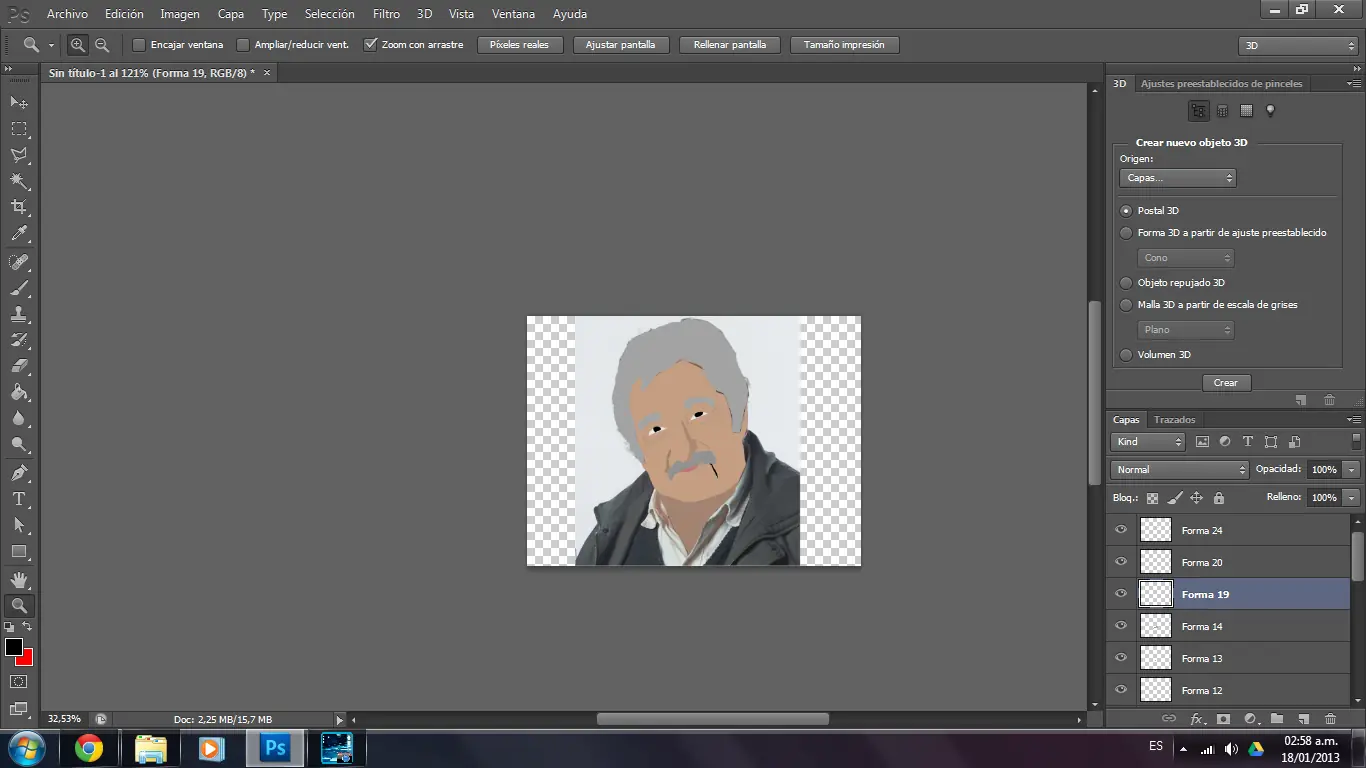Select the Path Selection tool
This screenshot has width=1366, height=768.
[19, 524]
